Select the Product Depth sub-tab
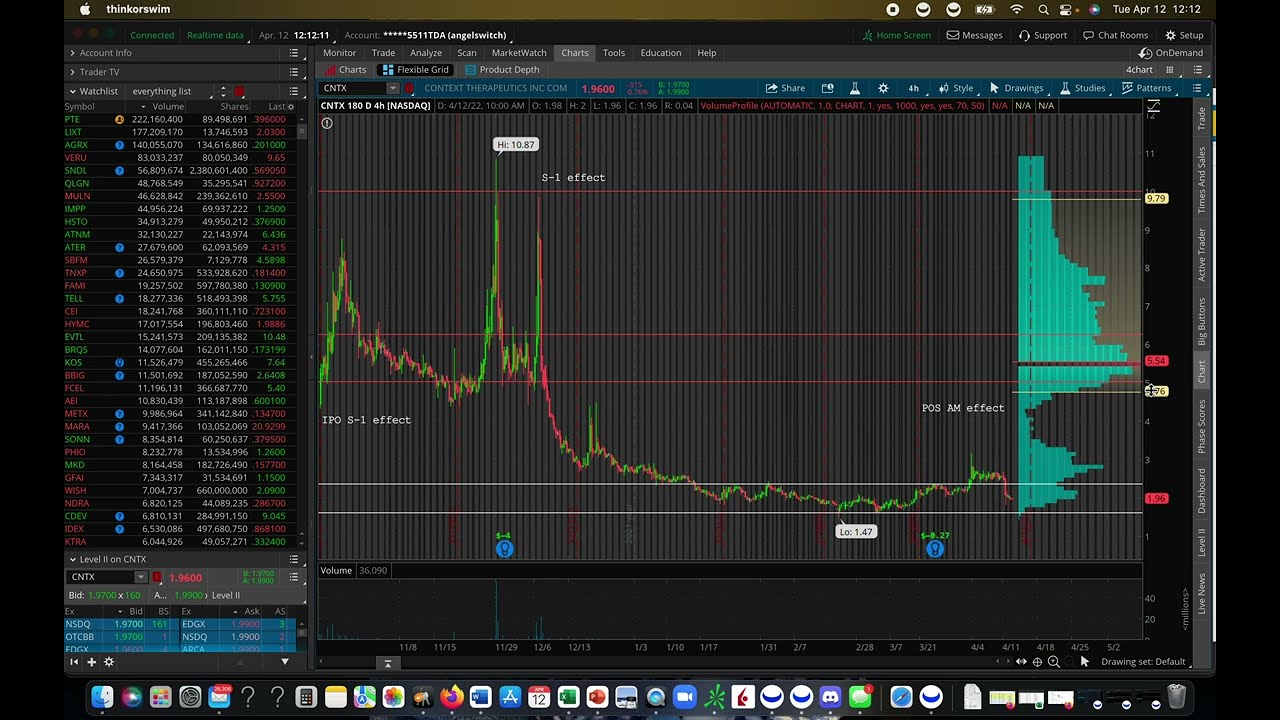 [x=501, y=70]
